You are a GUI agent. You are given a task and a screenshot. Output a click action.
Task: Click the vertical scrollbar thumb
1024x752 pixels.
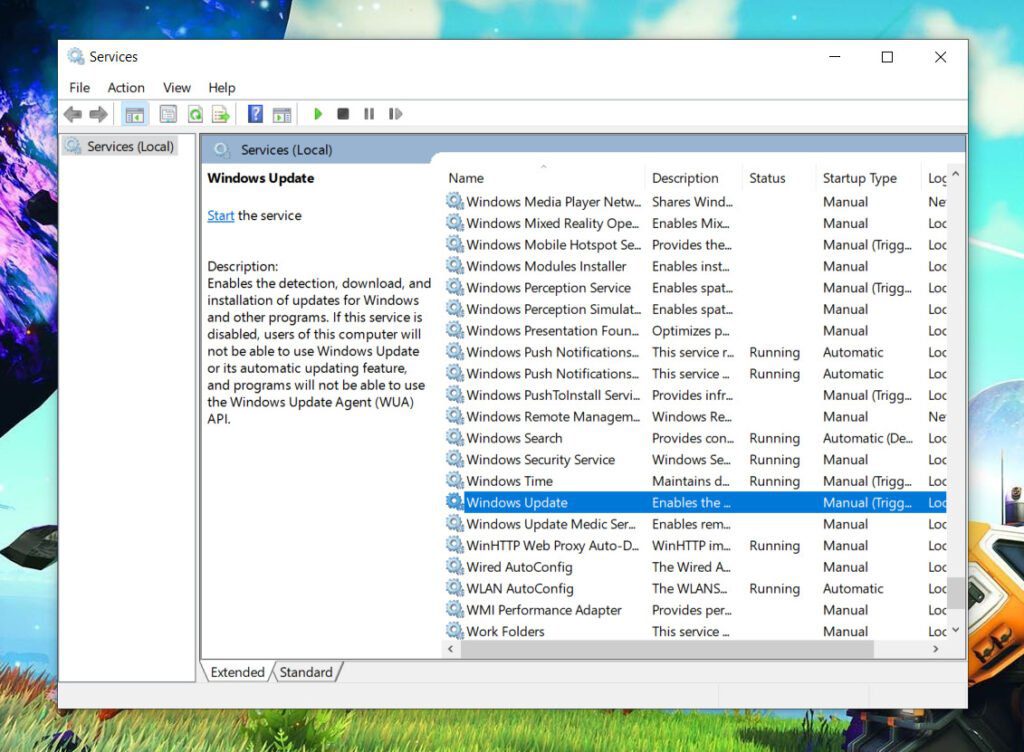(x=955, y=593)
